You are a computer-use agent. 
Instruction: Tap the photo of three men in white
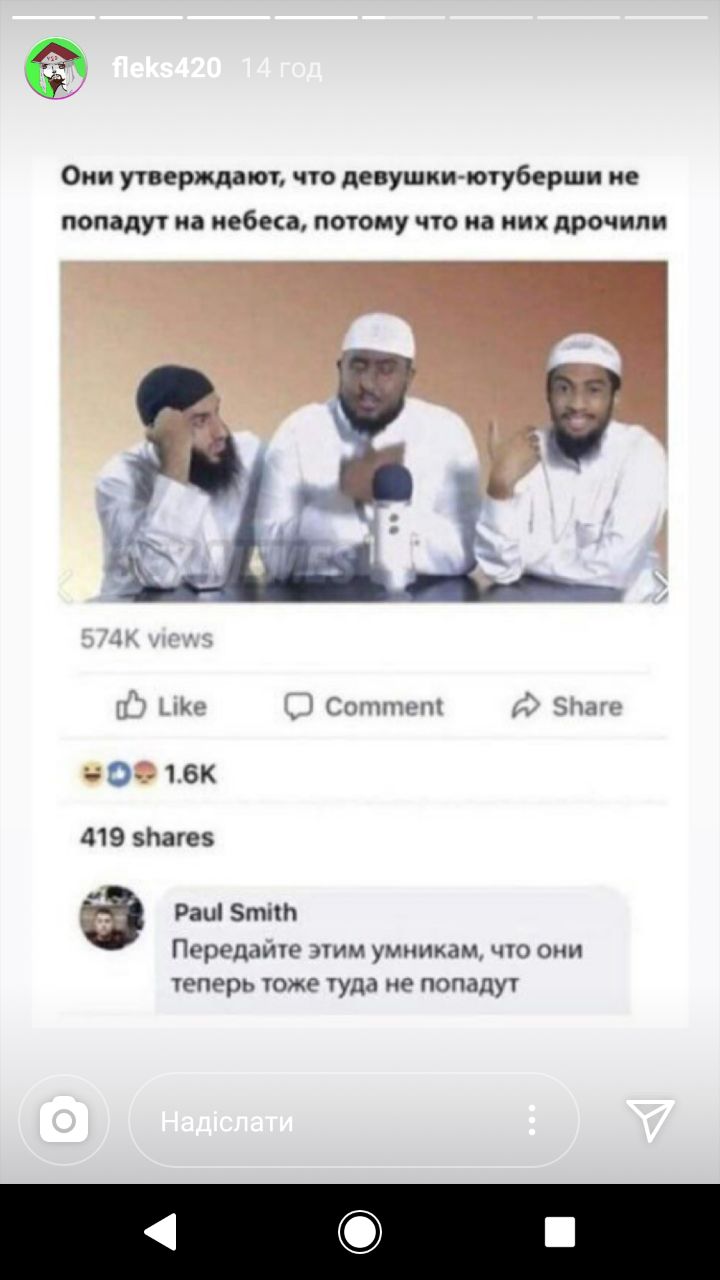pos(364,432)
